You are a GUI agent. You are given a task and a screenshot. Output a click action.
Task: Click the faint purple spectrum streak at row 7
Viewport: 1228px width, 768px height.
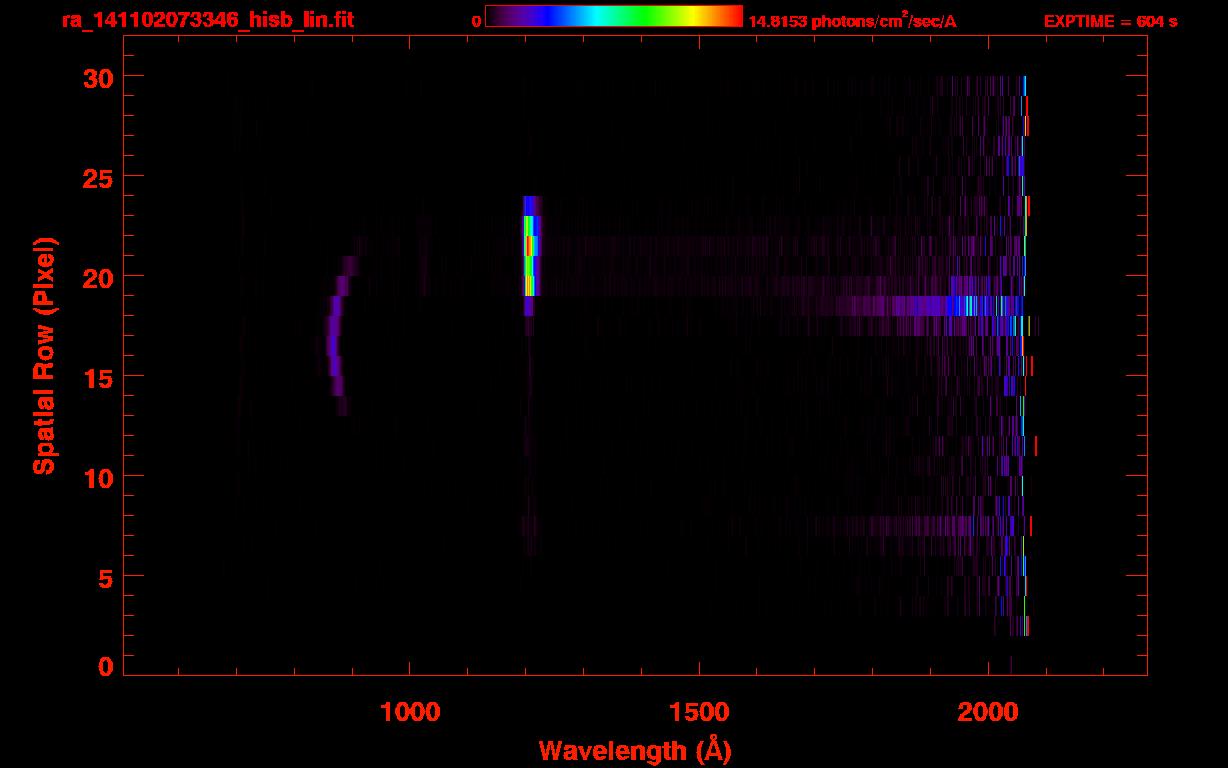click(900, 526)
